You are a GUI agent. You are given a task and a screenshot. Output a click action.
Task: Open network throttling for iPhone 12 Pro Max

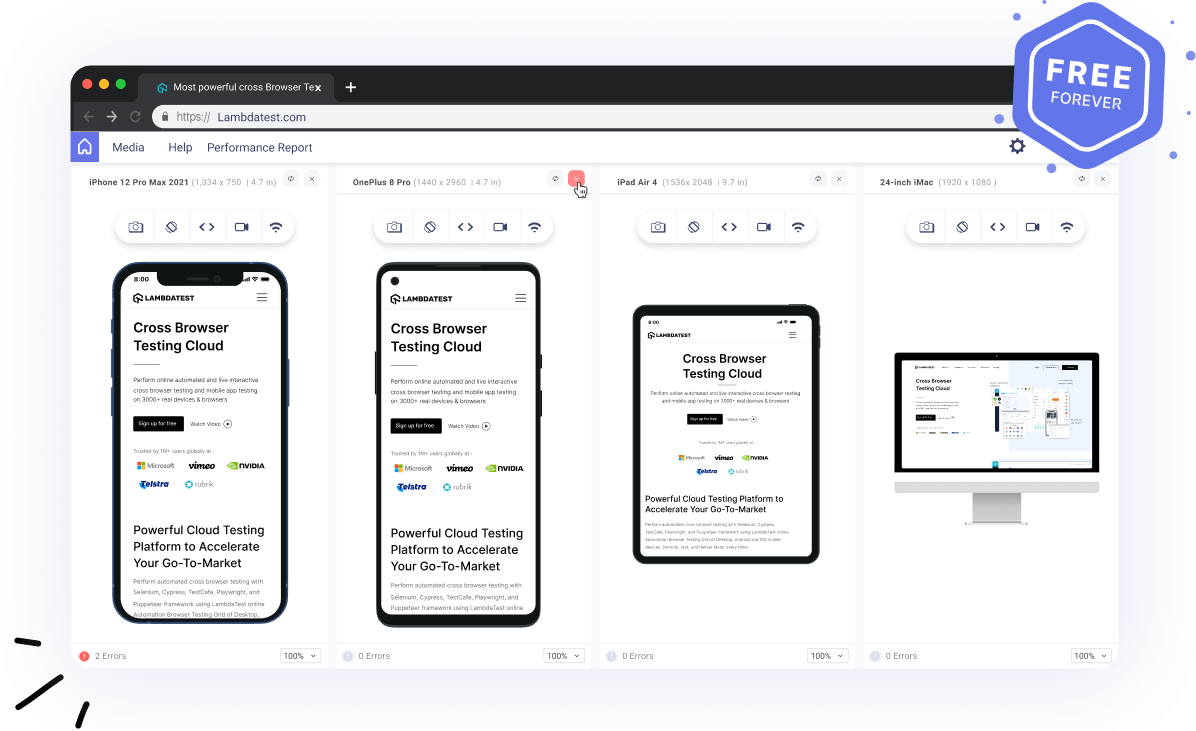pos(277,227)
